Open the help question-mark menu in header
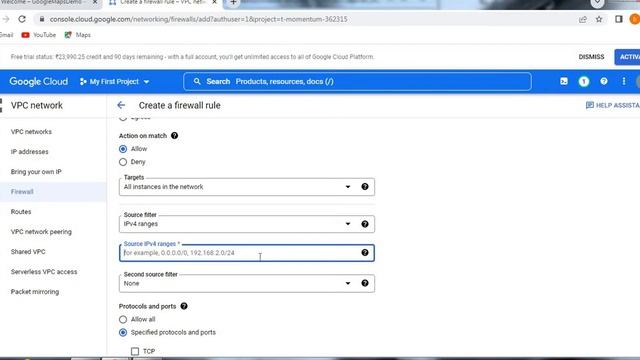The image size is (640, 360). [604, 82]
